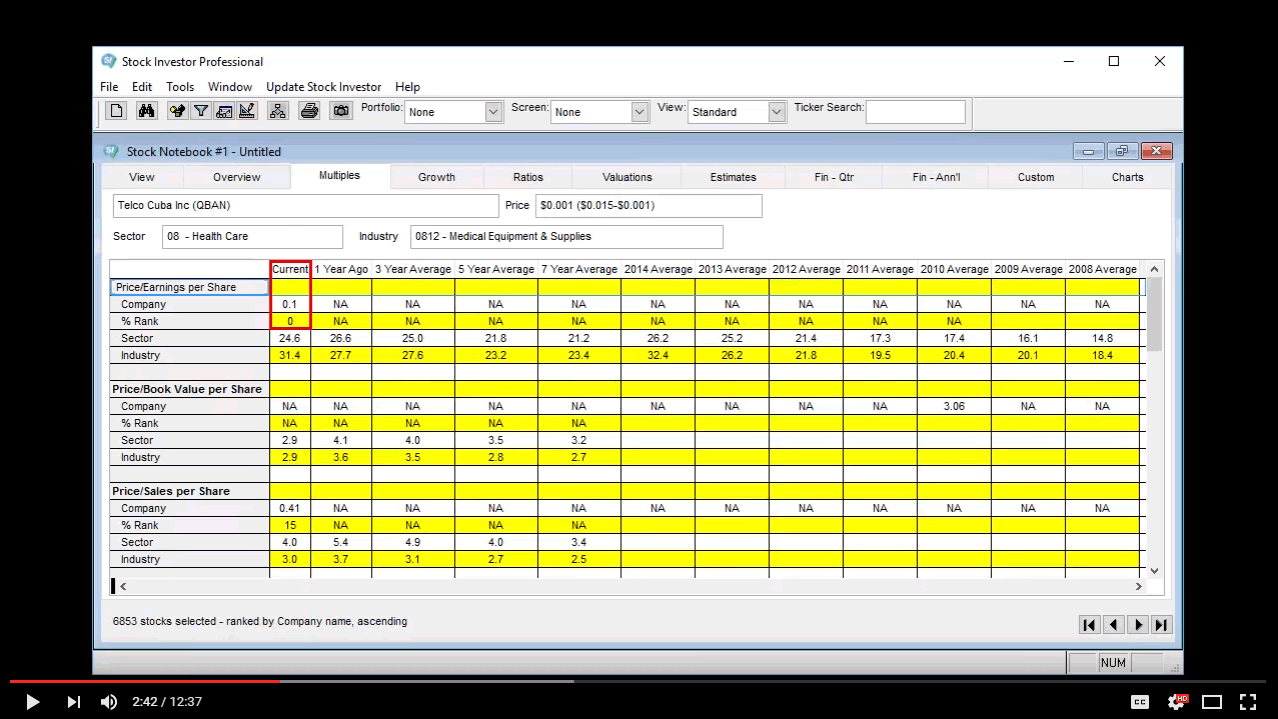
Task: Switch to the Ratios tab
Action: [528, 177]
